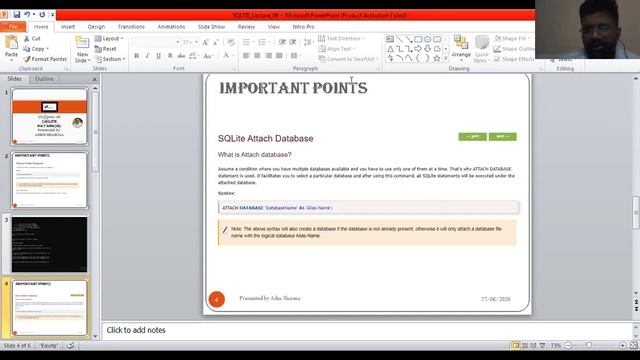
Task: Open Align Text dropdown
Action: tap(337, 49)
